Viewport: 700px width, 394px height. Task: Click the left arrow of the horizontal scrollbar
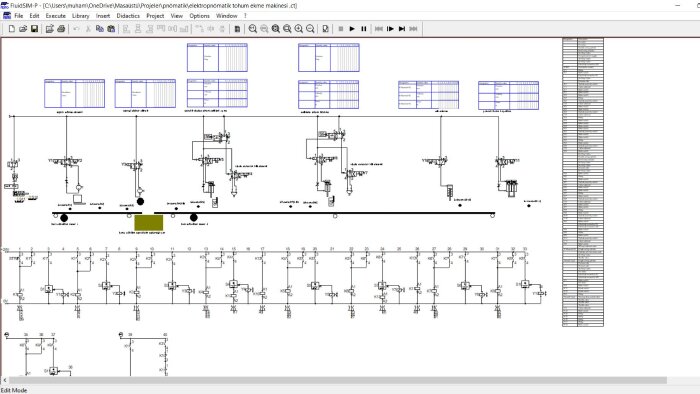[x=4, y=380]
